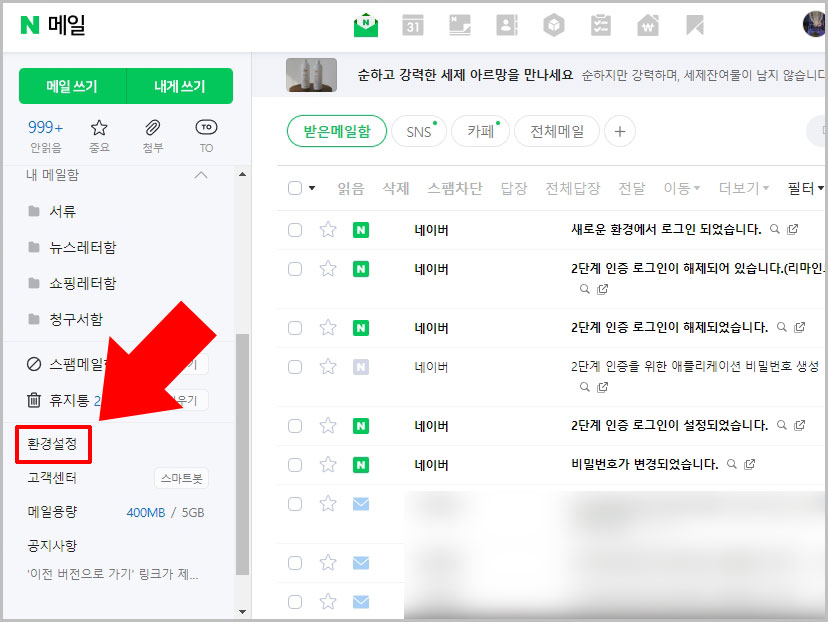Viewport: 828px width, 622px height.
Task: Open the 필터 filter dropdown
Action: [x=803, y=188]
